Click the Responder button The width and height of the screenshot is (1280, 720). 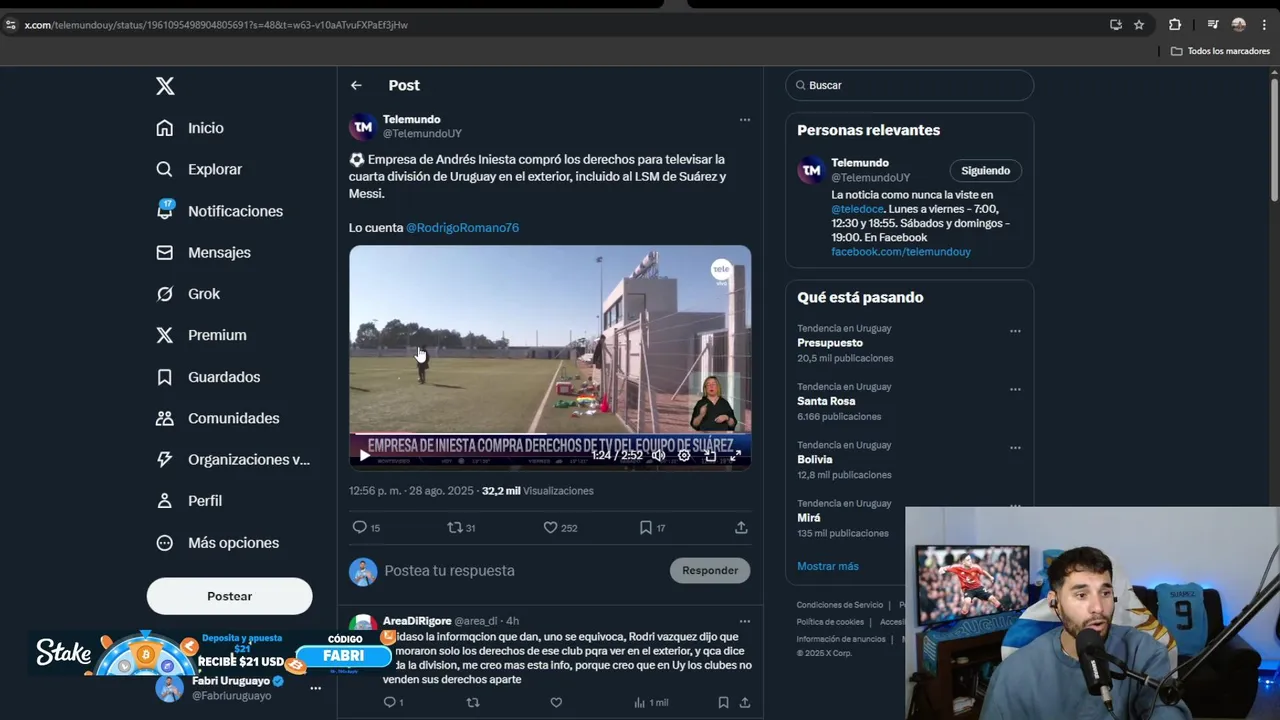(x=710, y=571)
